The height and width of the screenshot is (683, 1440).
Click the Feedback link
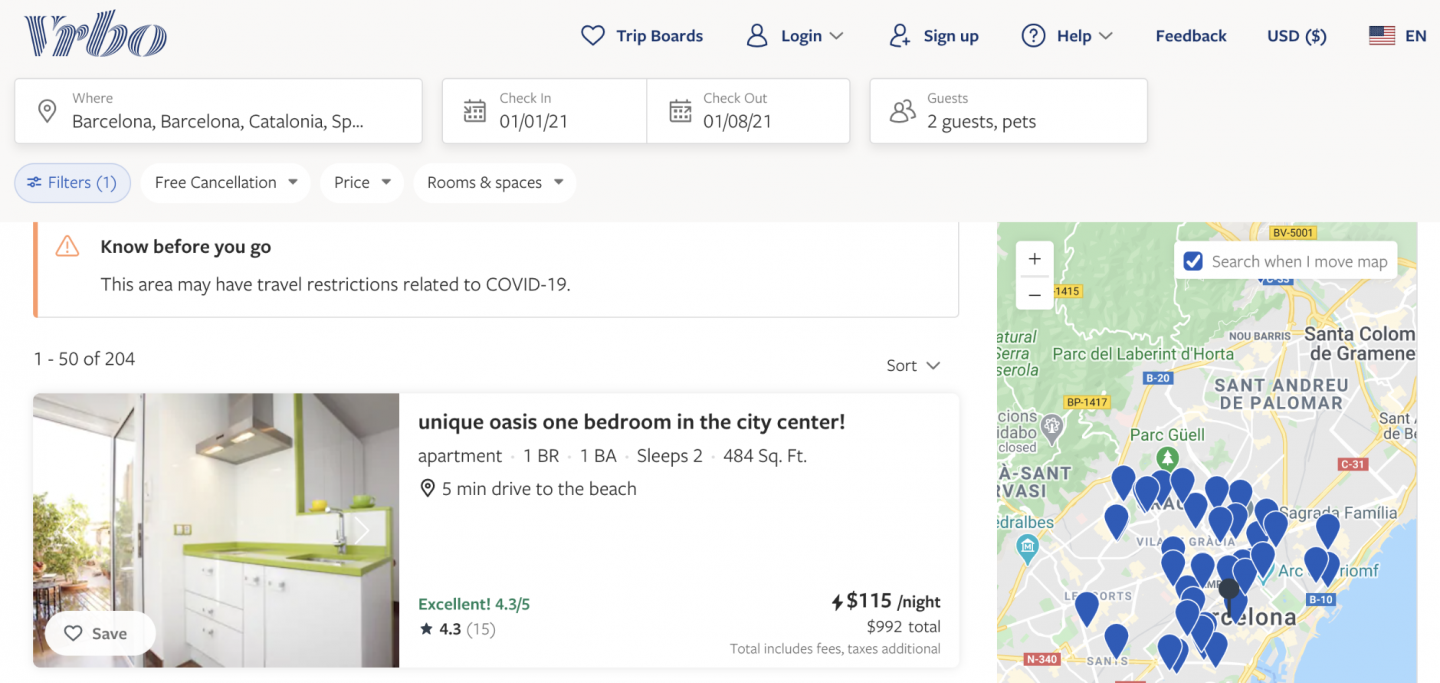[1190, 36]
